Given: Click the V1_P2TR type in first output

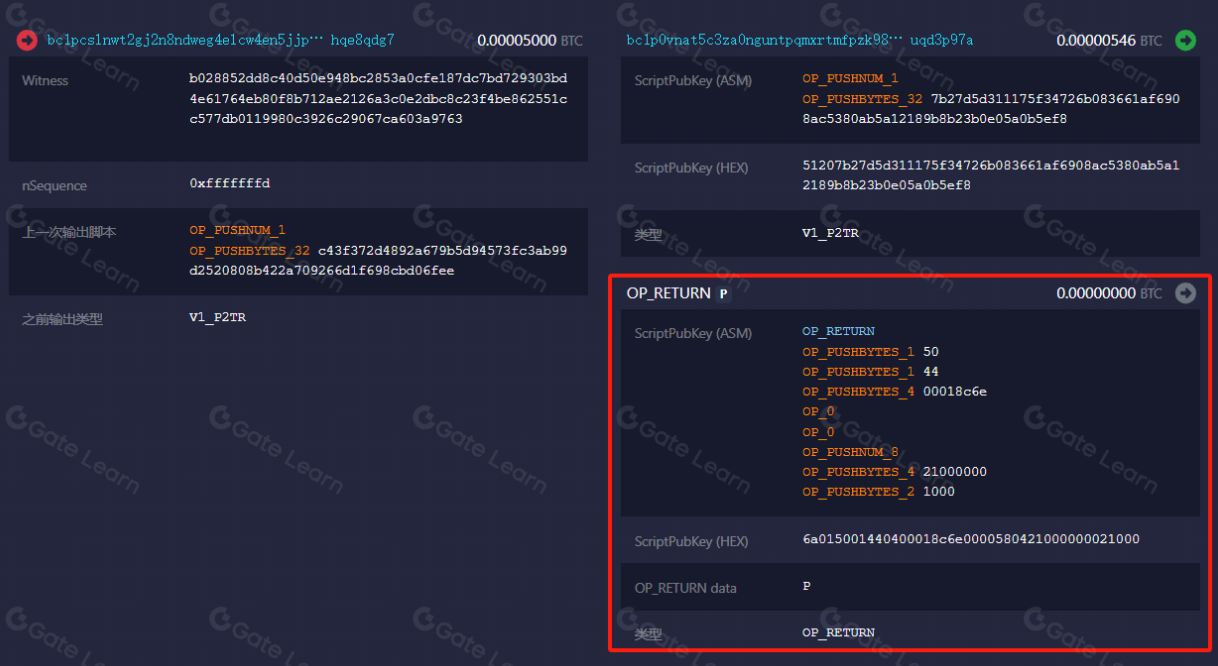Looking at the screenshot, I should point(830,233).
